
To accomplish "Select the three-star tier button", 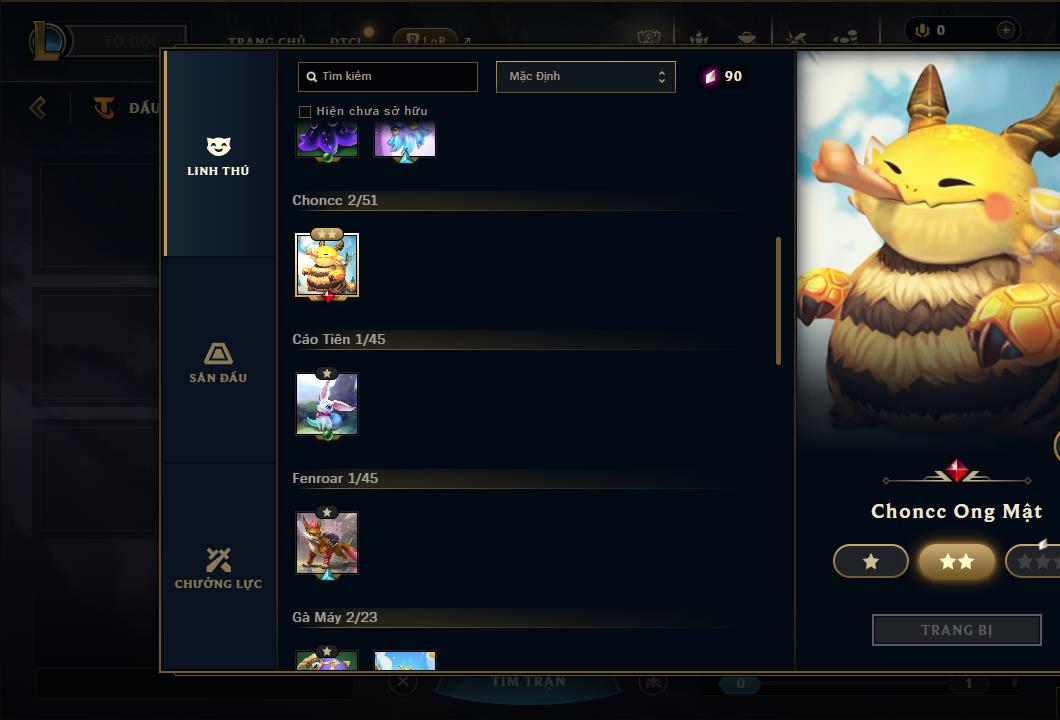I will point(1032,561).
